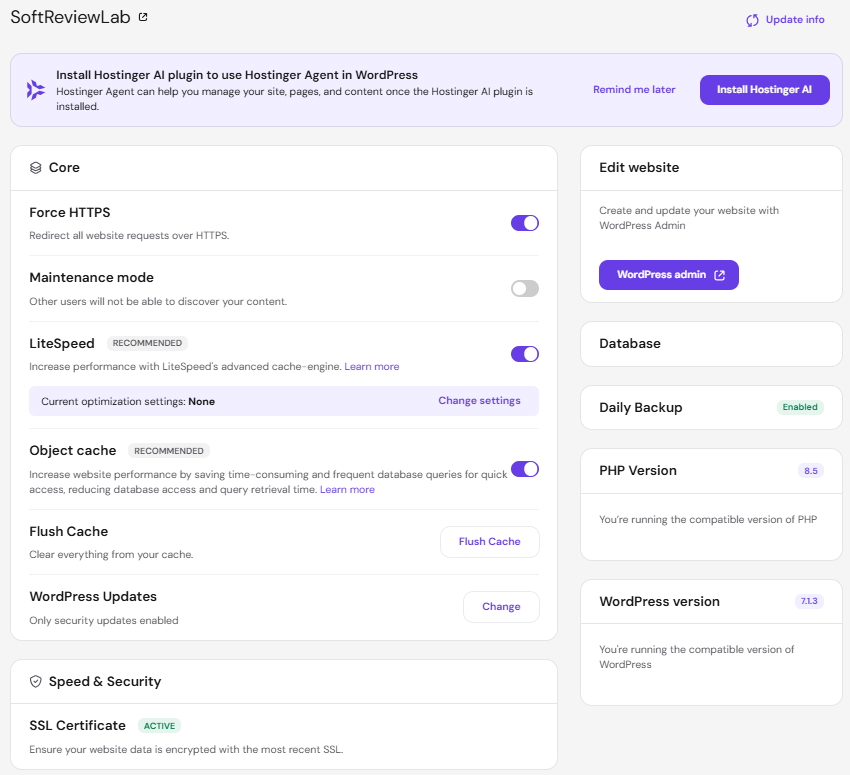Click Update info link
The width and height of the screenshot is (850, 775).
(x=795, y=20)
